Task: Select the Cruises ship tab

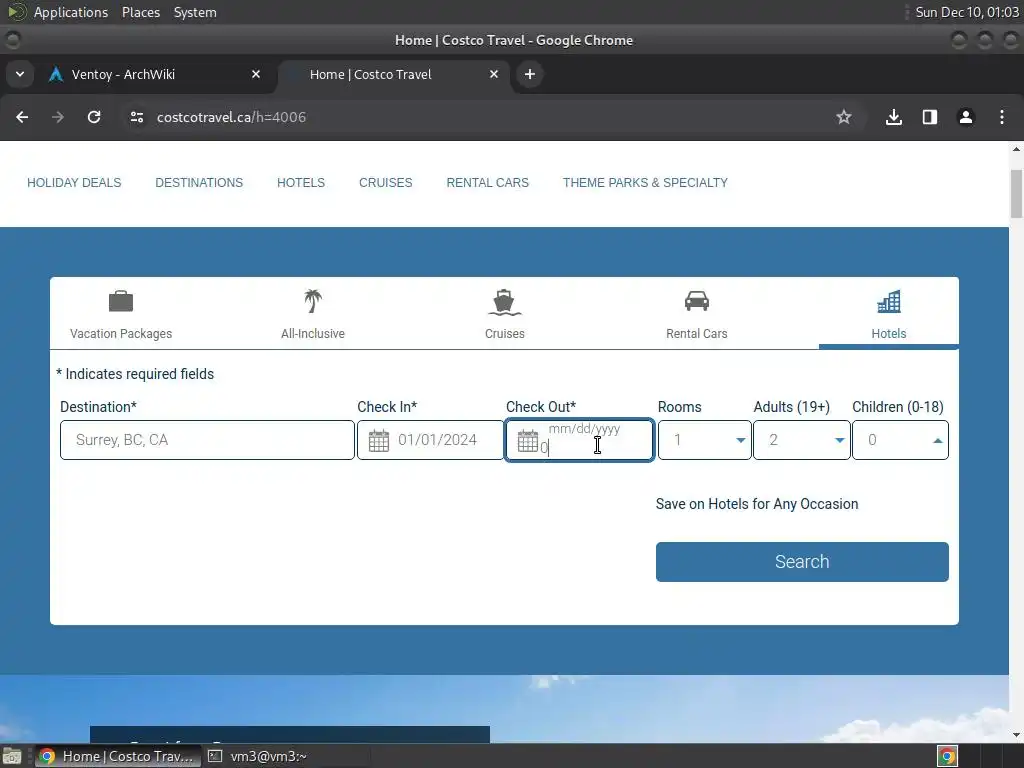Action: pos(504,315)
